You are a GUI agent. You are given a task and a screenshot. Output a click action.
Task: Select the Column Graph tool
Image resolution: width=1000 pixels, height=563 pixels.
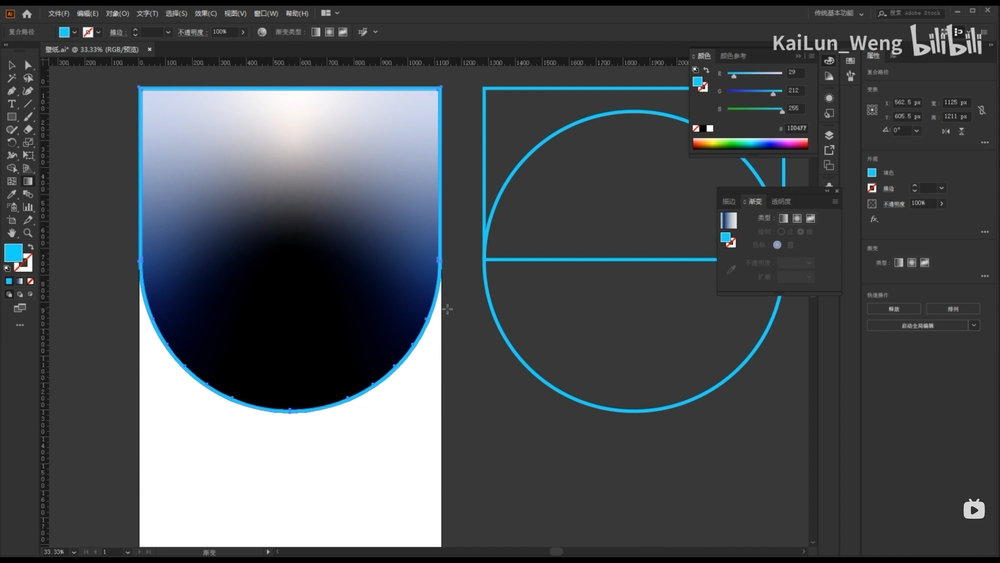tap(28, 207)
